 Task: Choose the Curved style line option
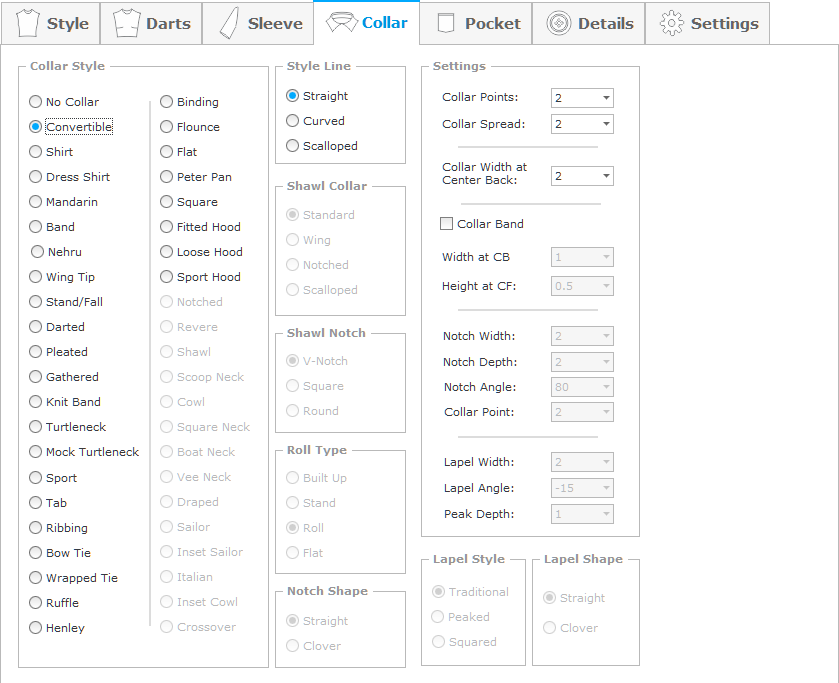293,121
